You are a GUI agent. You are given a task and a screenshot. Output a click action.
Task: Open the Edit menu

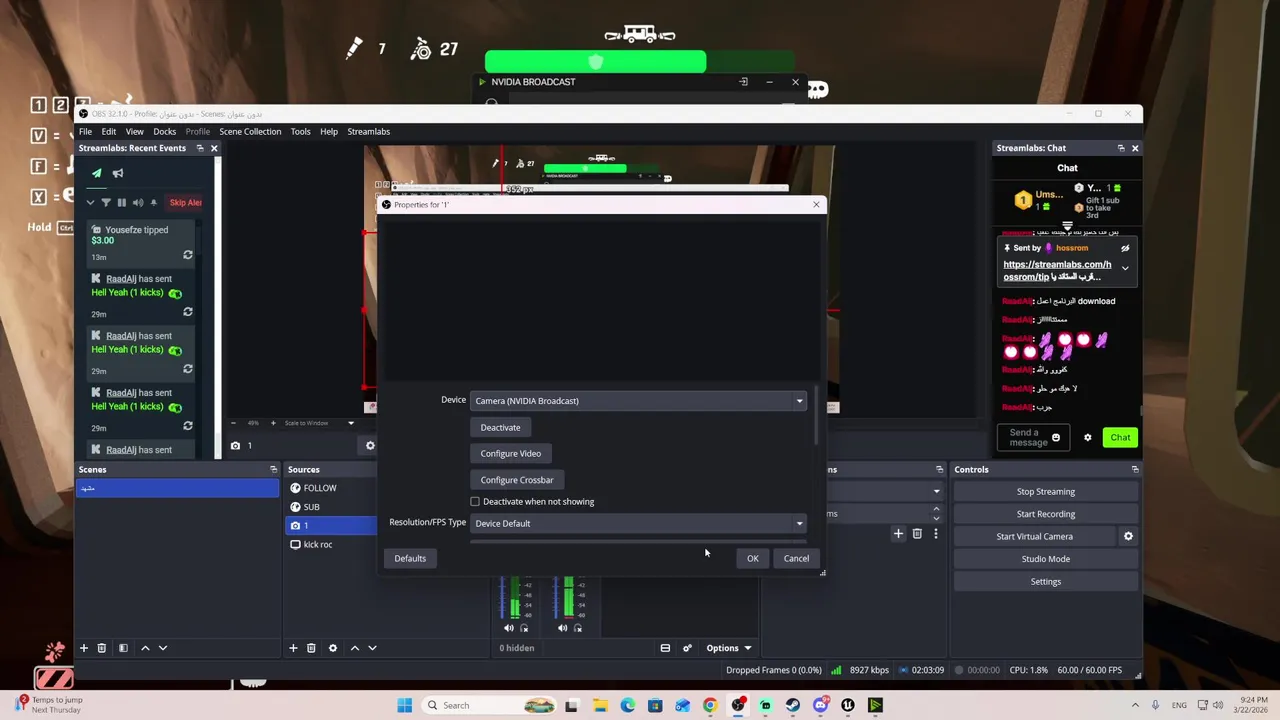108,131
